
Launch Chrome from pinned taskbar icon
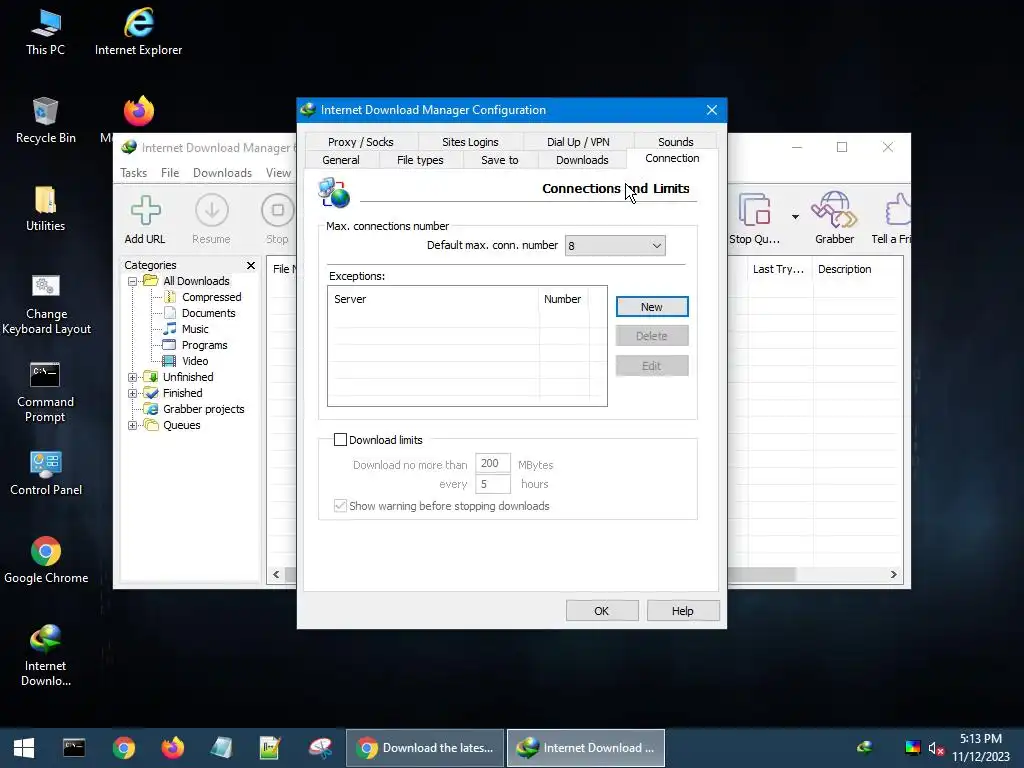(x=123, y=748)
